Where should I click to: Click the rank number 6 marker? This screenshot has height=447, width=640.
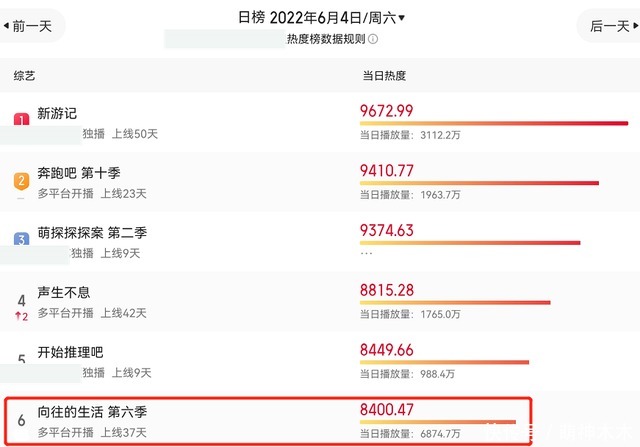(x=21, y=420)
